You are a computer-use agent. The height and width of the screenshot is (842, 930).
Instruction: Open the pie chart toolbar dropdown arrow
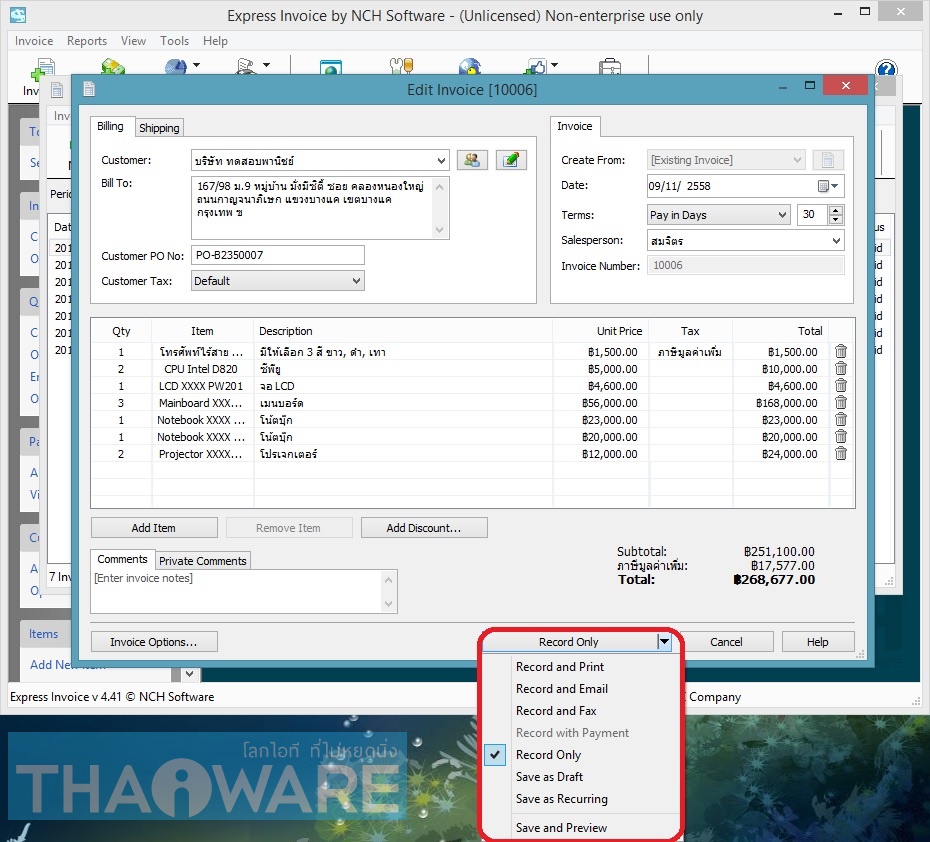coord(196,65)
